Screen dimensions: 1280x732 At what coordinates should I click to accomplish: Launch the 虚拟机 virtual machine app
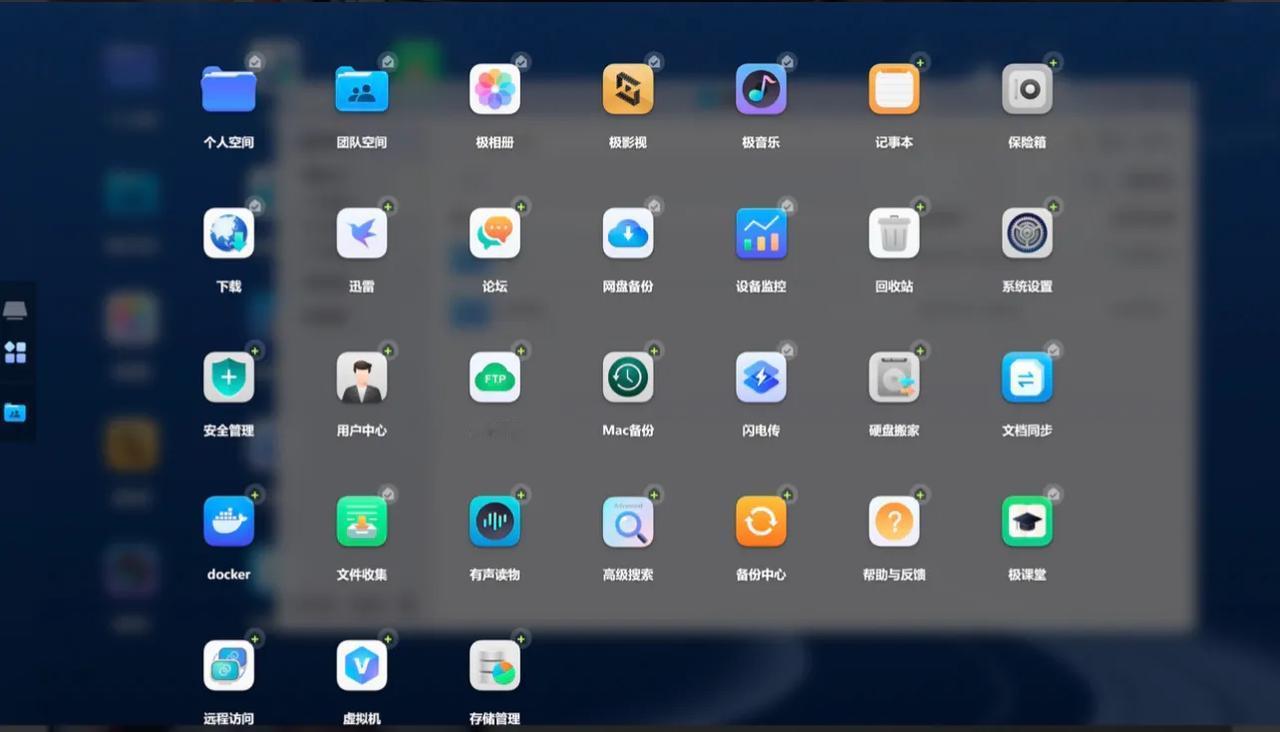362,665
